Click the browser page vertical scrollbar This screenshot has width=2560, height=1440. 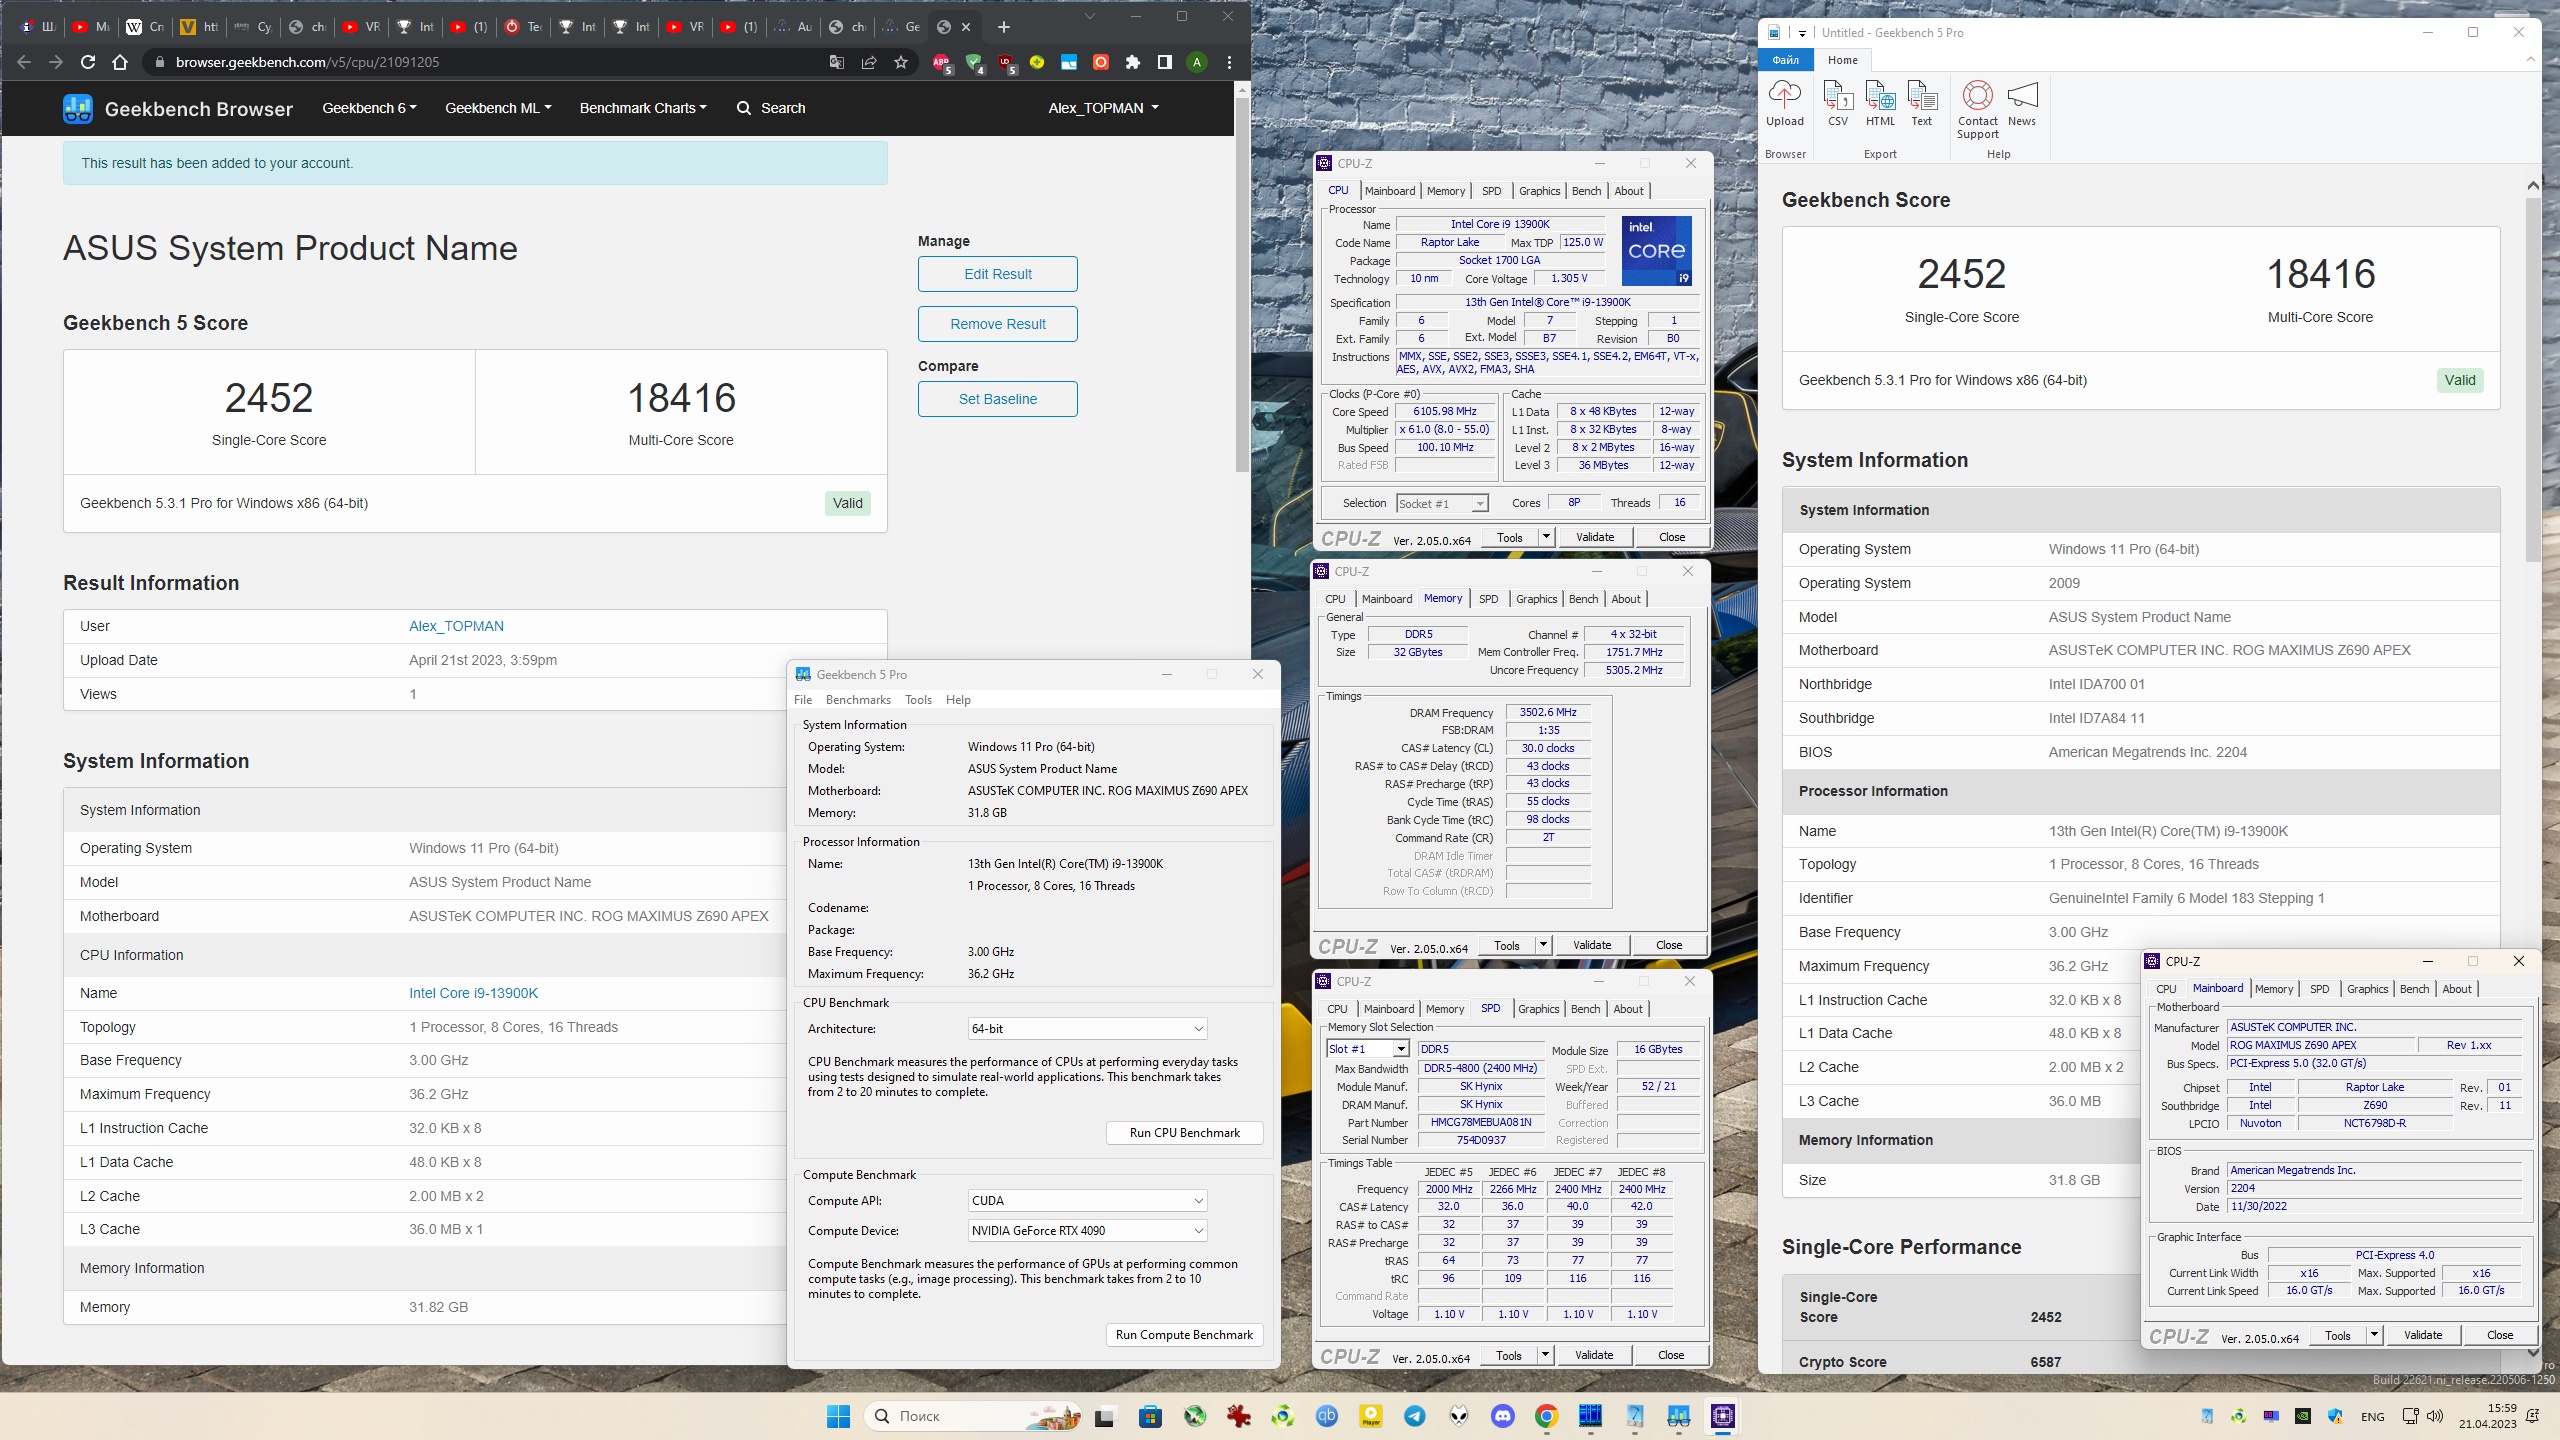click(1242, 285)
